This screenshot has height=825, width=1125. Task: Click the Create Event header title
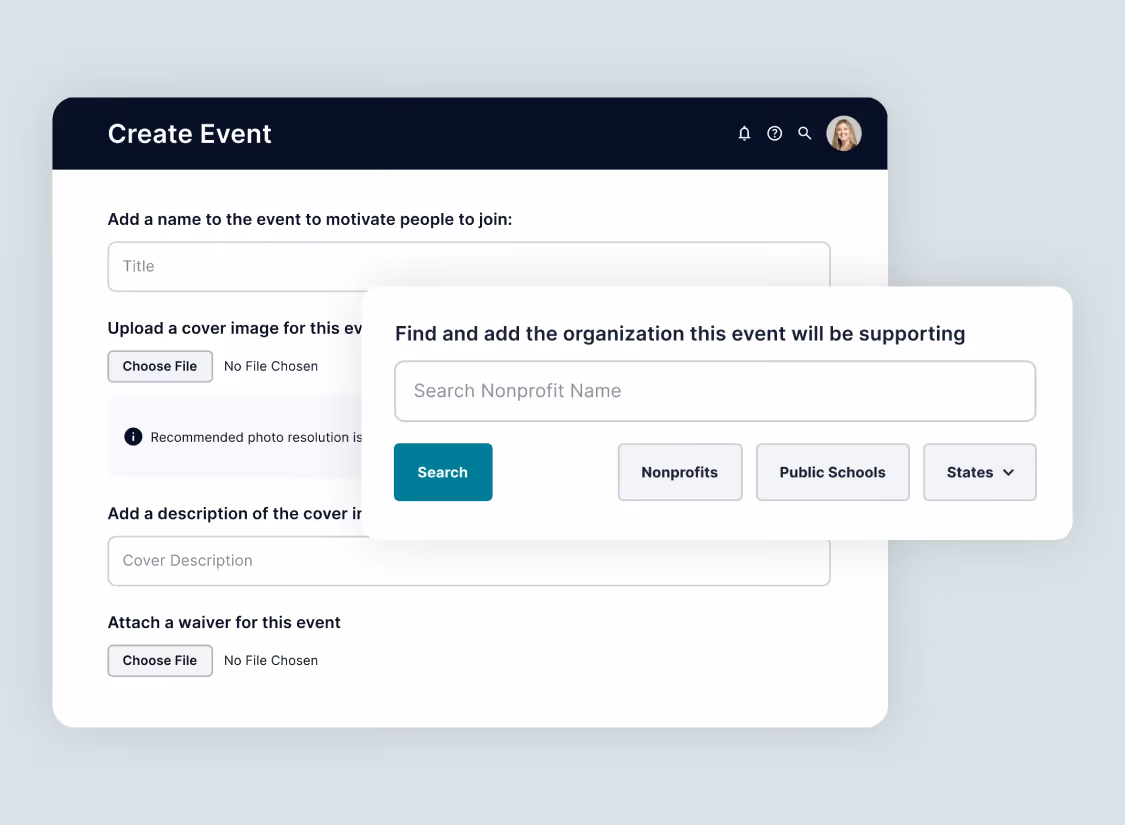[189, 133]
